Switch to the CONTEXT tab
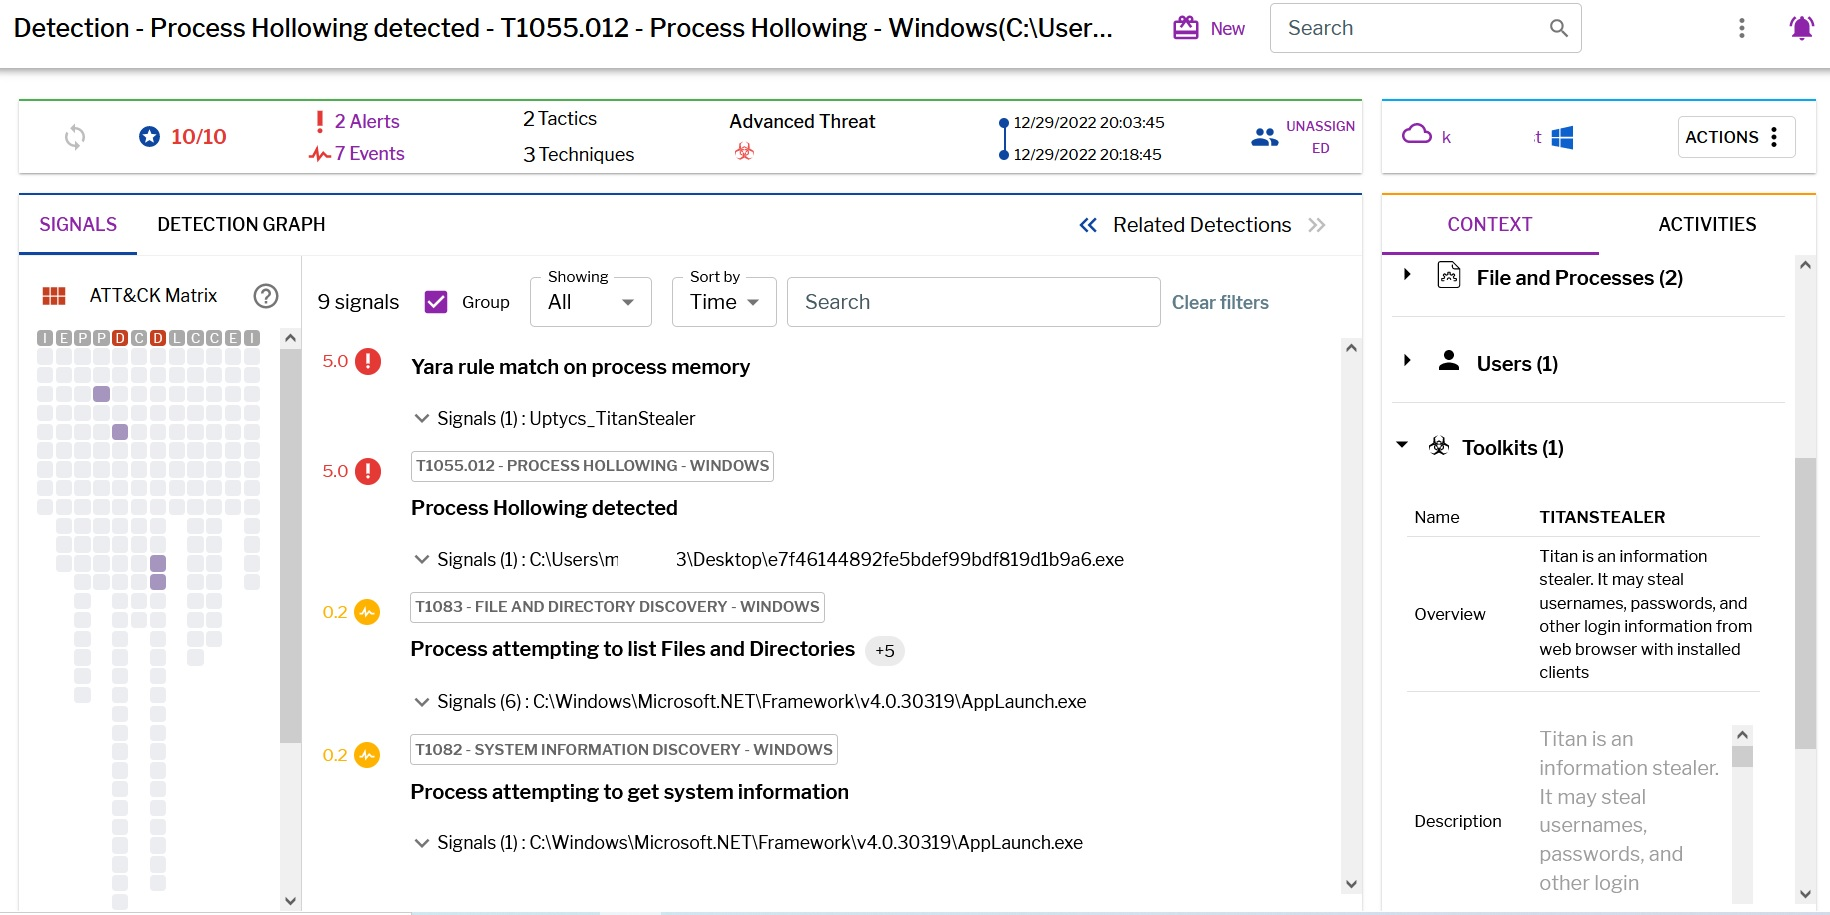This screenshot has height=915, width=1830. [x=1490, y=225]
